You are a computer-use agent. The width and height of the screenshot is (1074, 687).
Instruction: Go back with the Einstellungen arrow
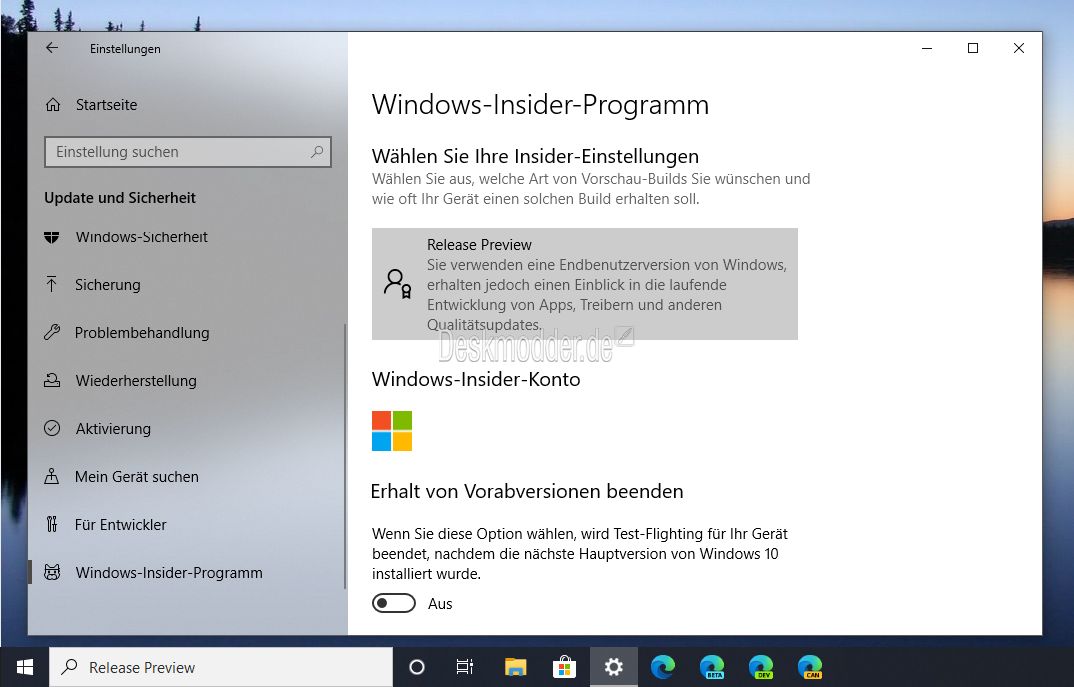pyautogui.click(x=52, y=48)
